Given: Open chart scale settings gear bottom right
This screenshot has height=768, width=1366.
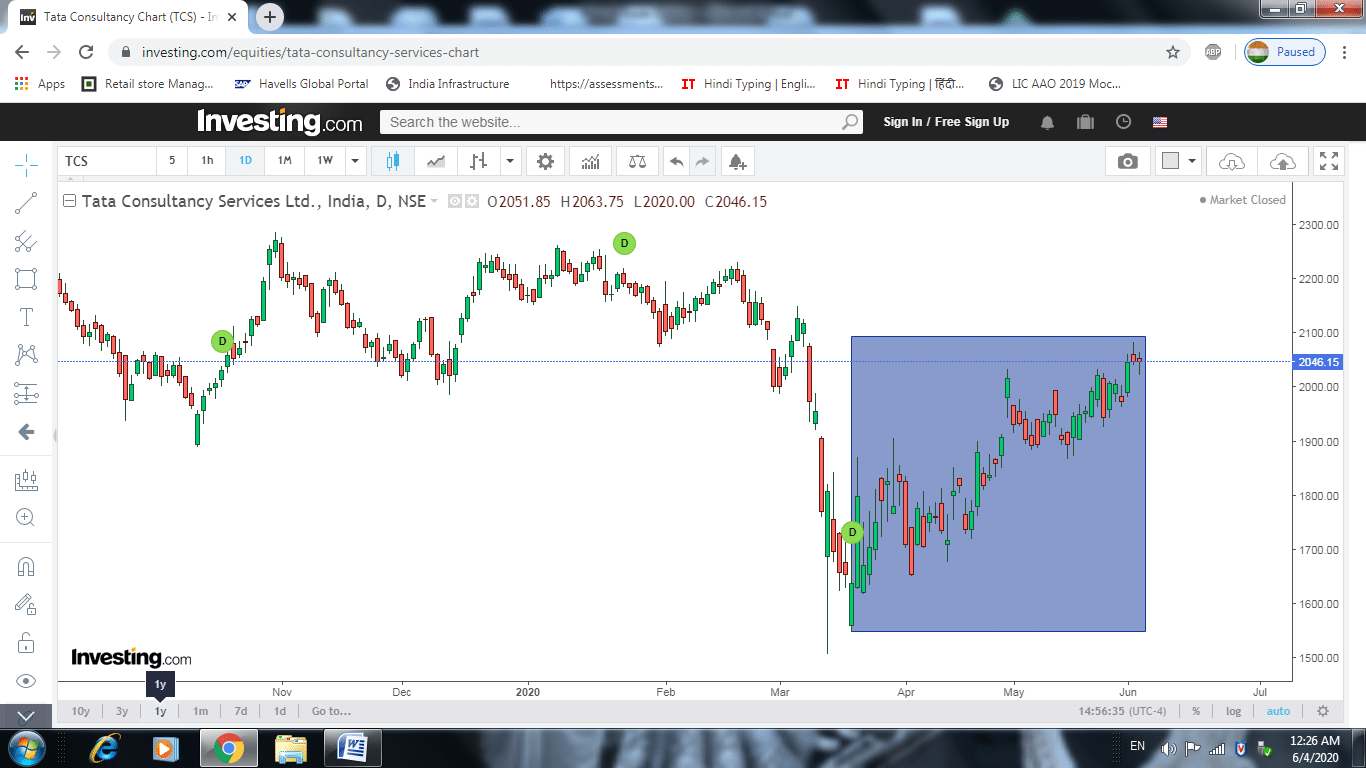Looking at the screenshot, I should point(1323,711).
